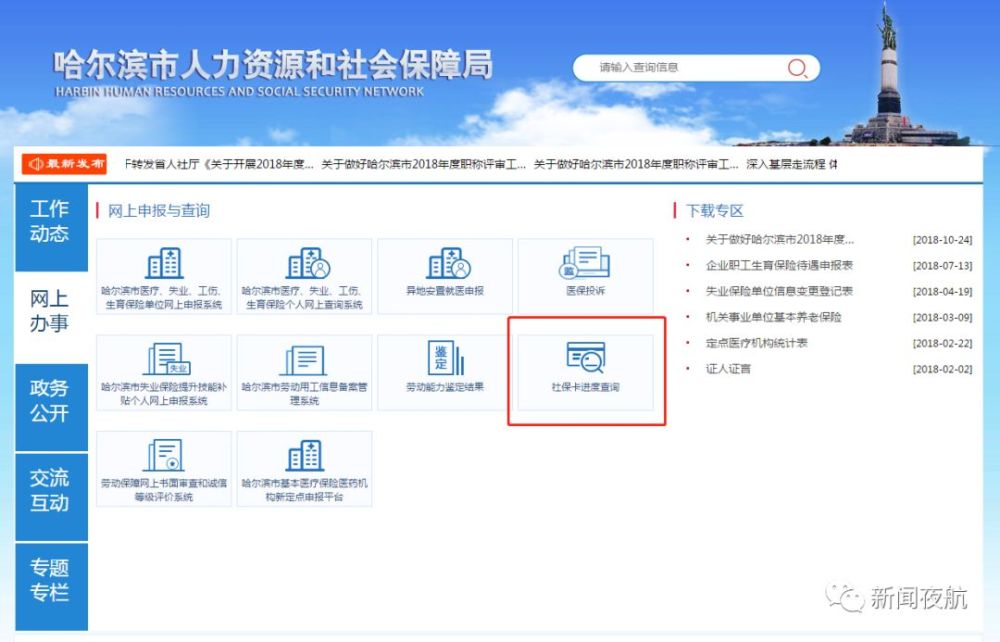Open download 关于做好哈尔滨市2018年度…
The height and width of the screenshot is (642, 1000).
(x=779, y=240)
